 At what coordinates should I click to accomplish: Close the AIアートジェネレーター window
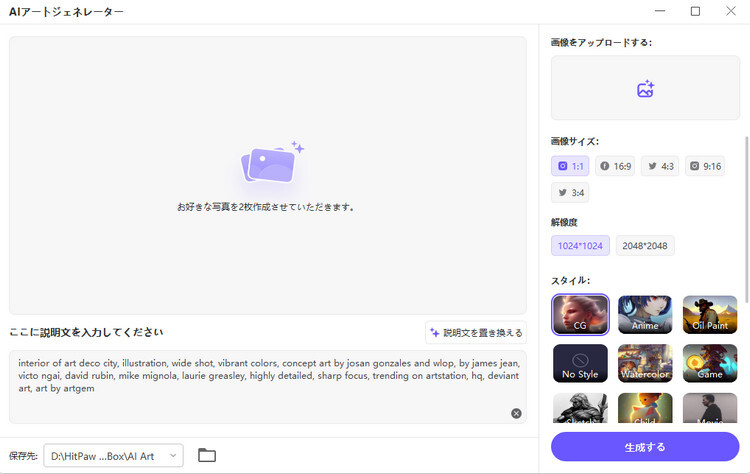click(x=731, y=11)
